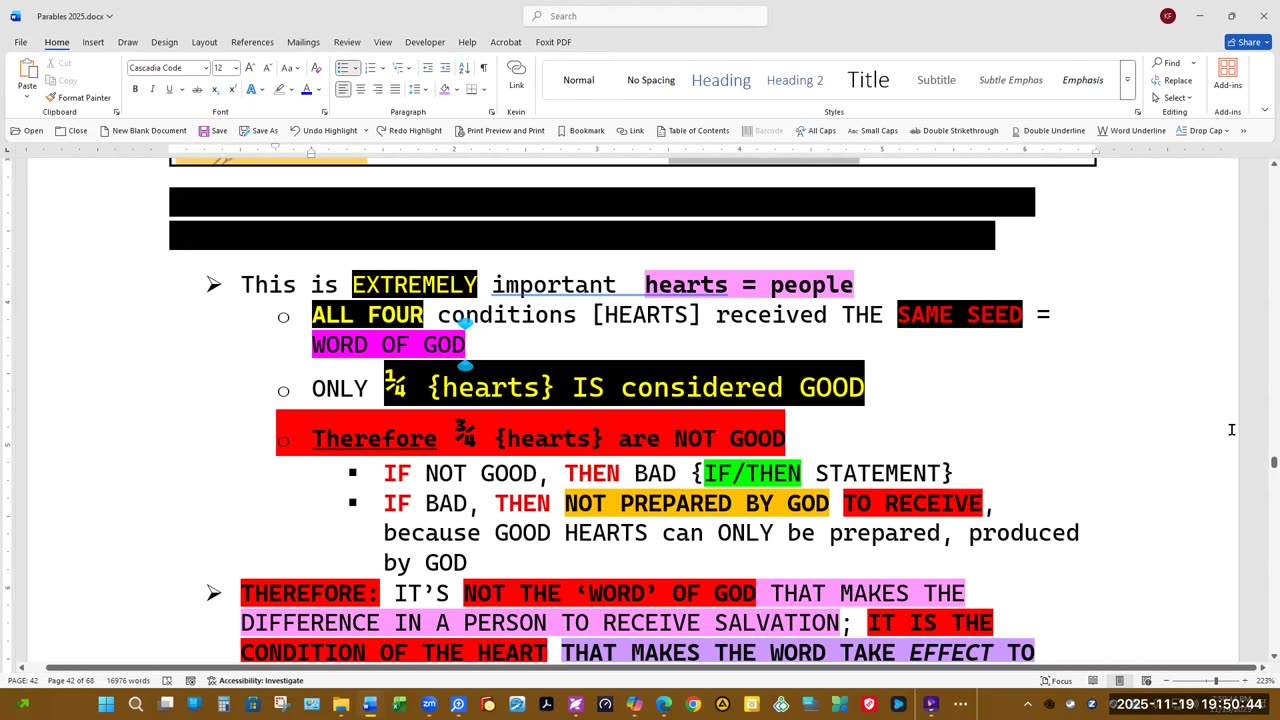
Task: Apply Small Caps formatting
Action: tap(872, 131)
